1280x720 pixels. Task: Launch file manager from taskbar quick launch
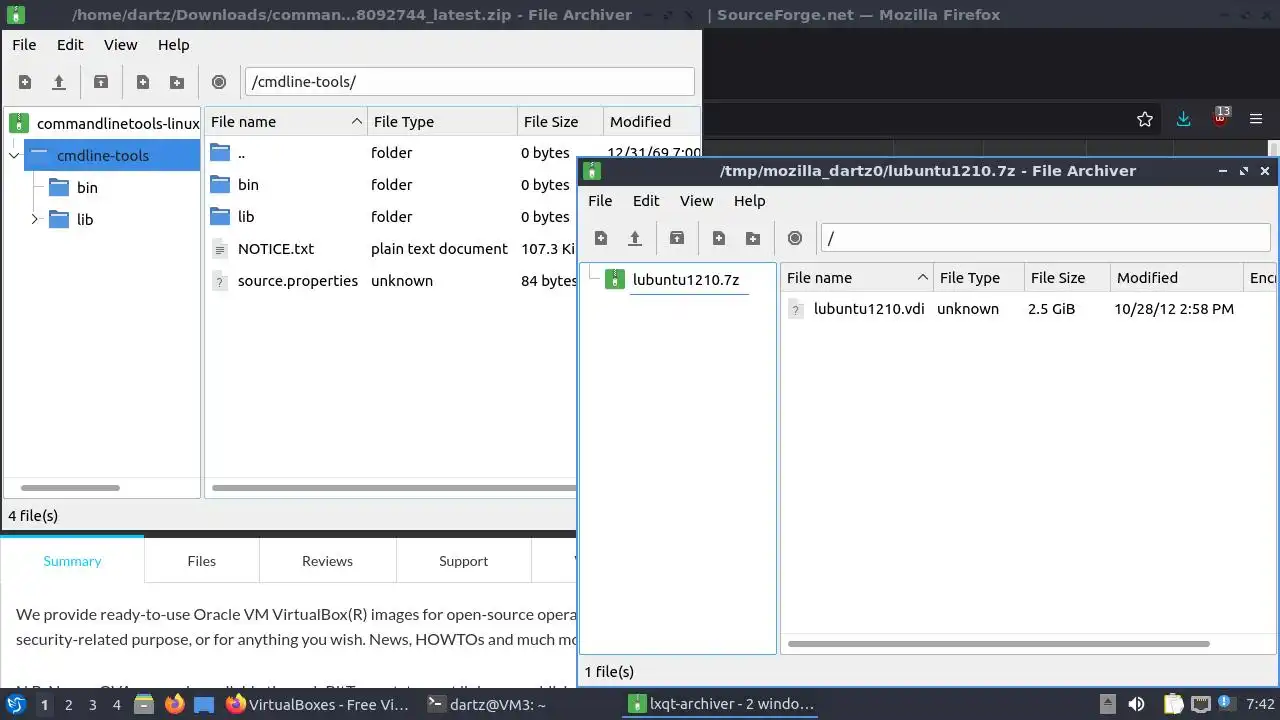click(x=144, y=704)
